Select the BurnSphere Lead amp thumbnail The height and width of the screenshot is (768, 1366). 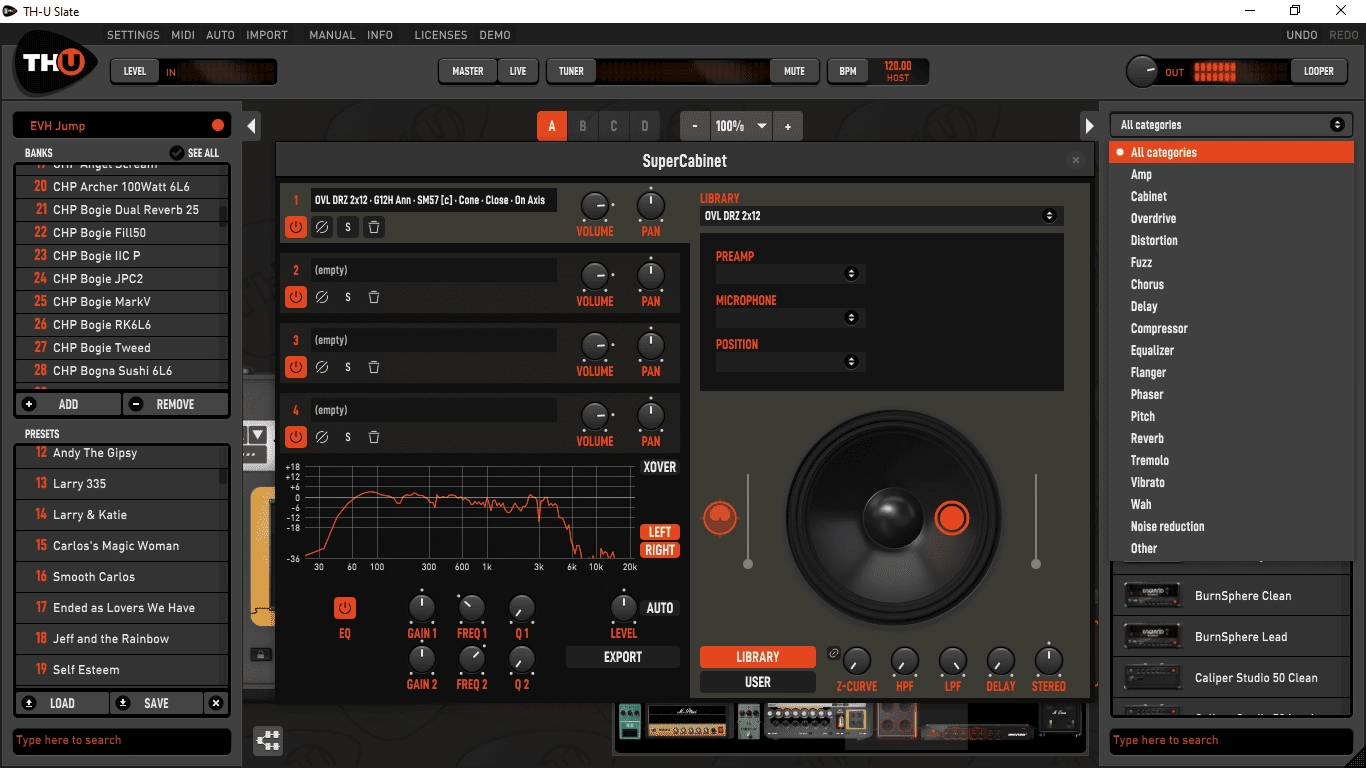tap(1153, 636)
